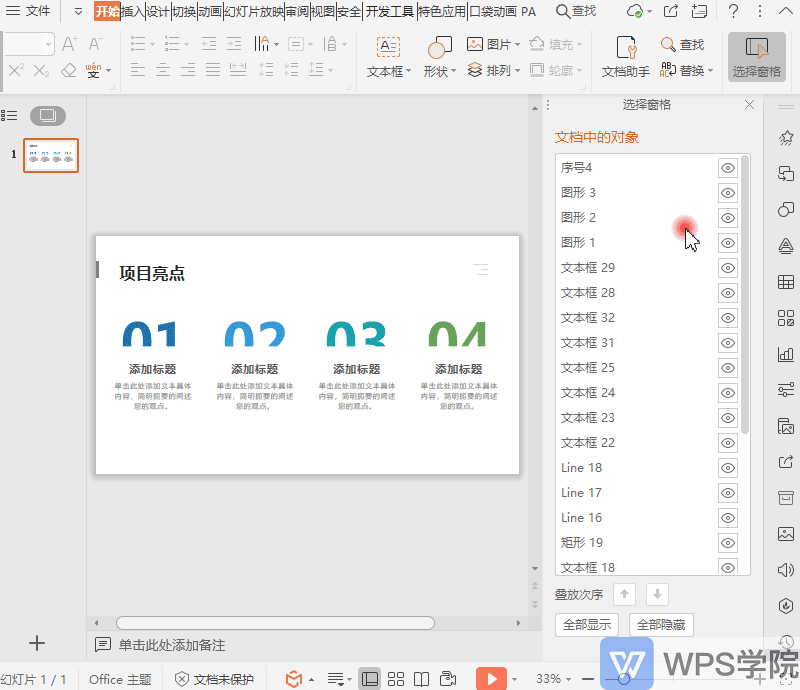Click the 全部显示 show all button
The width and height of the screenshot is (800, 690).
tap(587, 625)
